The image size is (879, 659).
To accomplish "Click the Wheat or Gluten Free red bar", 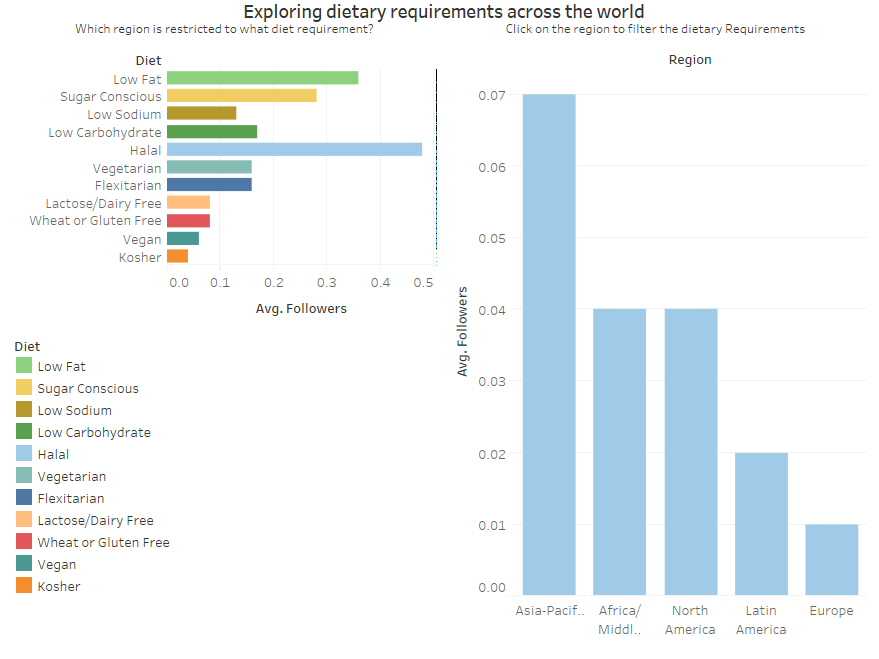I will (x=188, y=221).
